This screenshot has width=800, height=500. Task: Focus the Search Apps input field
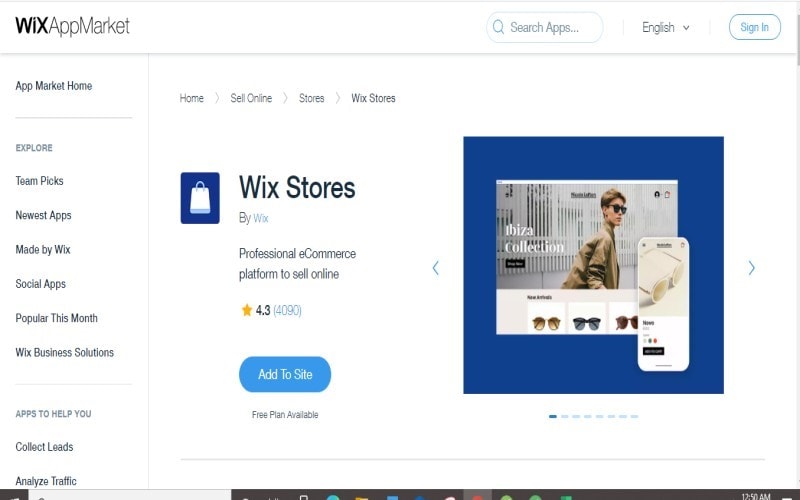click(x=544, y=27)
